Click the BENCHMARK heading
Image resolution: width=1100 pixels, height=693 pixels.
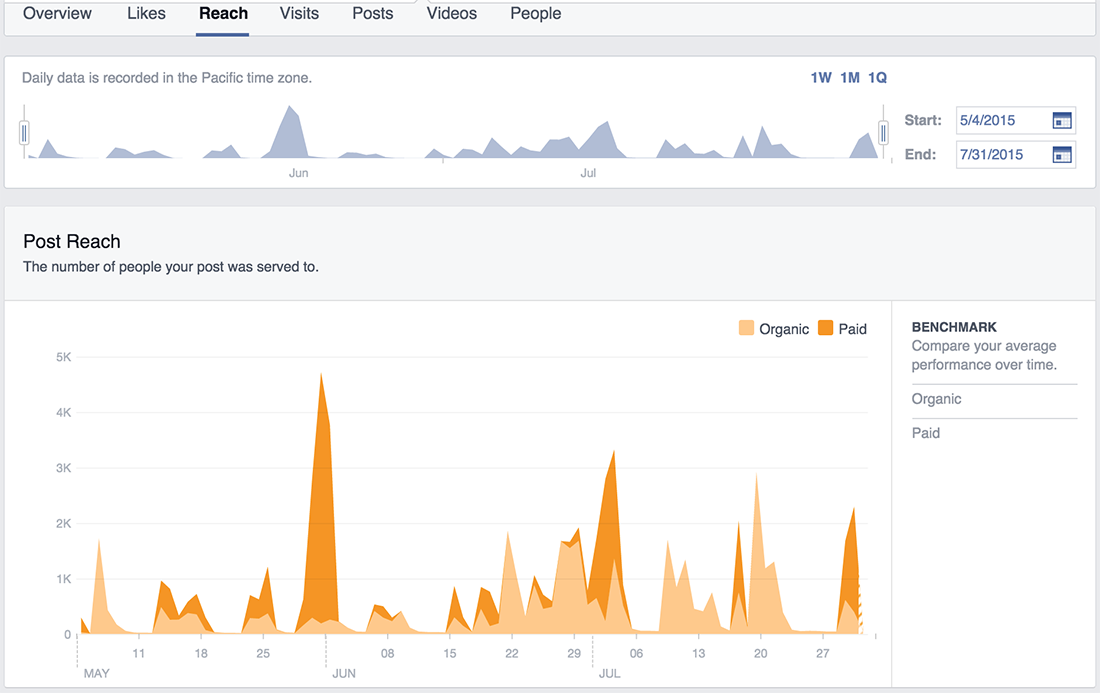[954, 327]
